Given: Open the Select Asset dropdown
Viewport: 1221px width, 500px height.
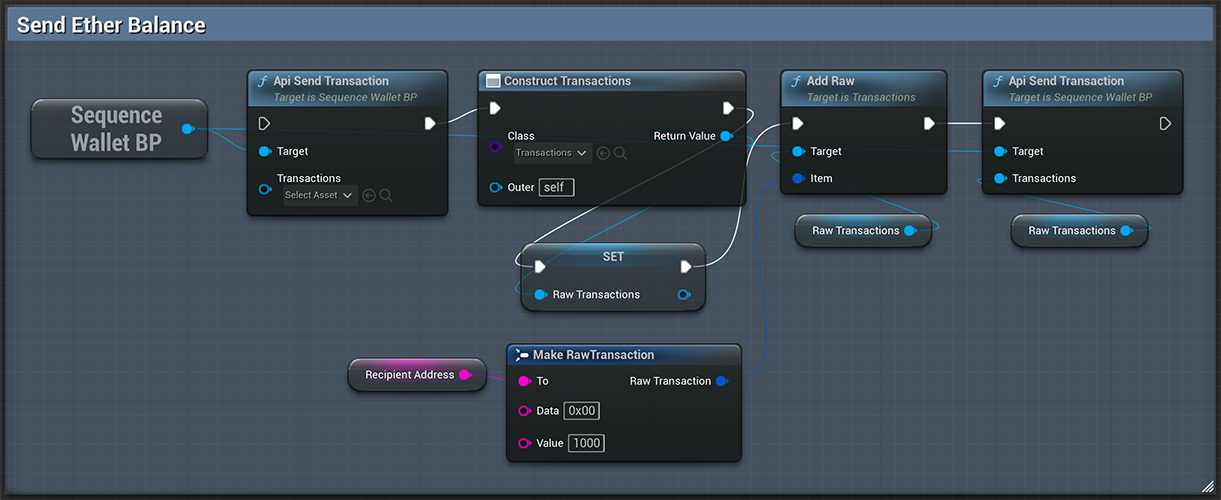Looking at the screenshot, I should point(319,196).
